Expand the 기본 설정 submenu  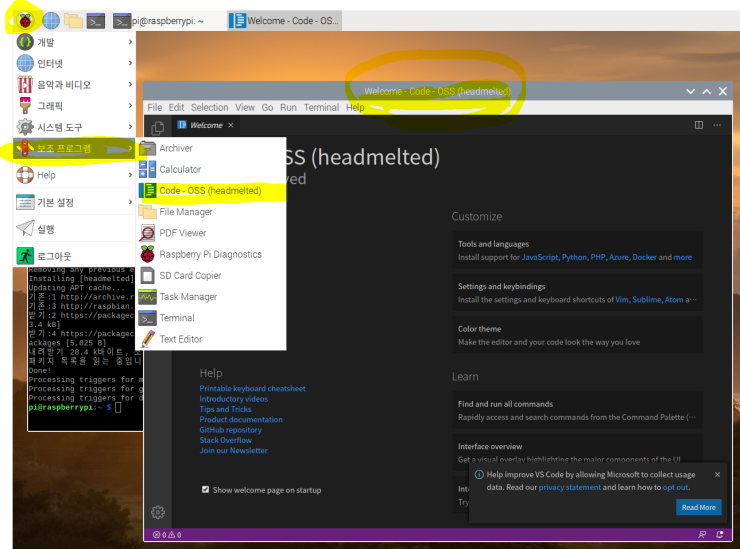[75, 203]
